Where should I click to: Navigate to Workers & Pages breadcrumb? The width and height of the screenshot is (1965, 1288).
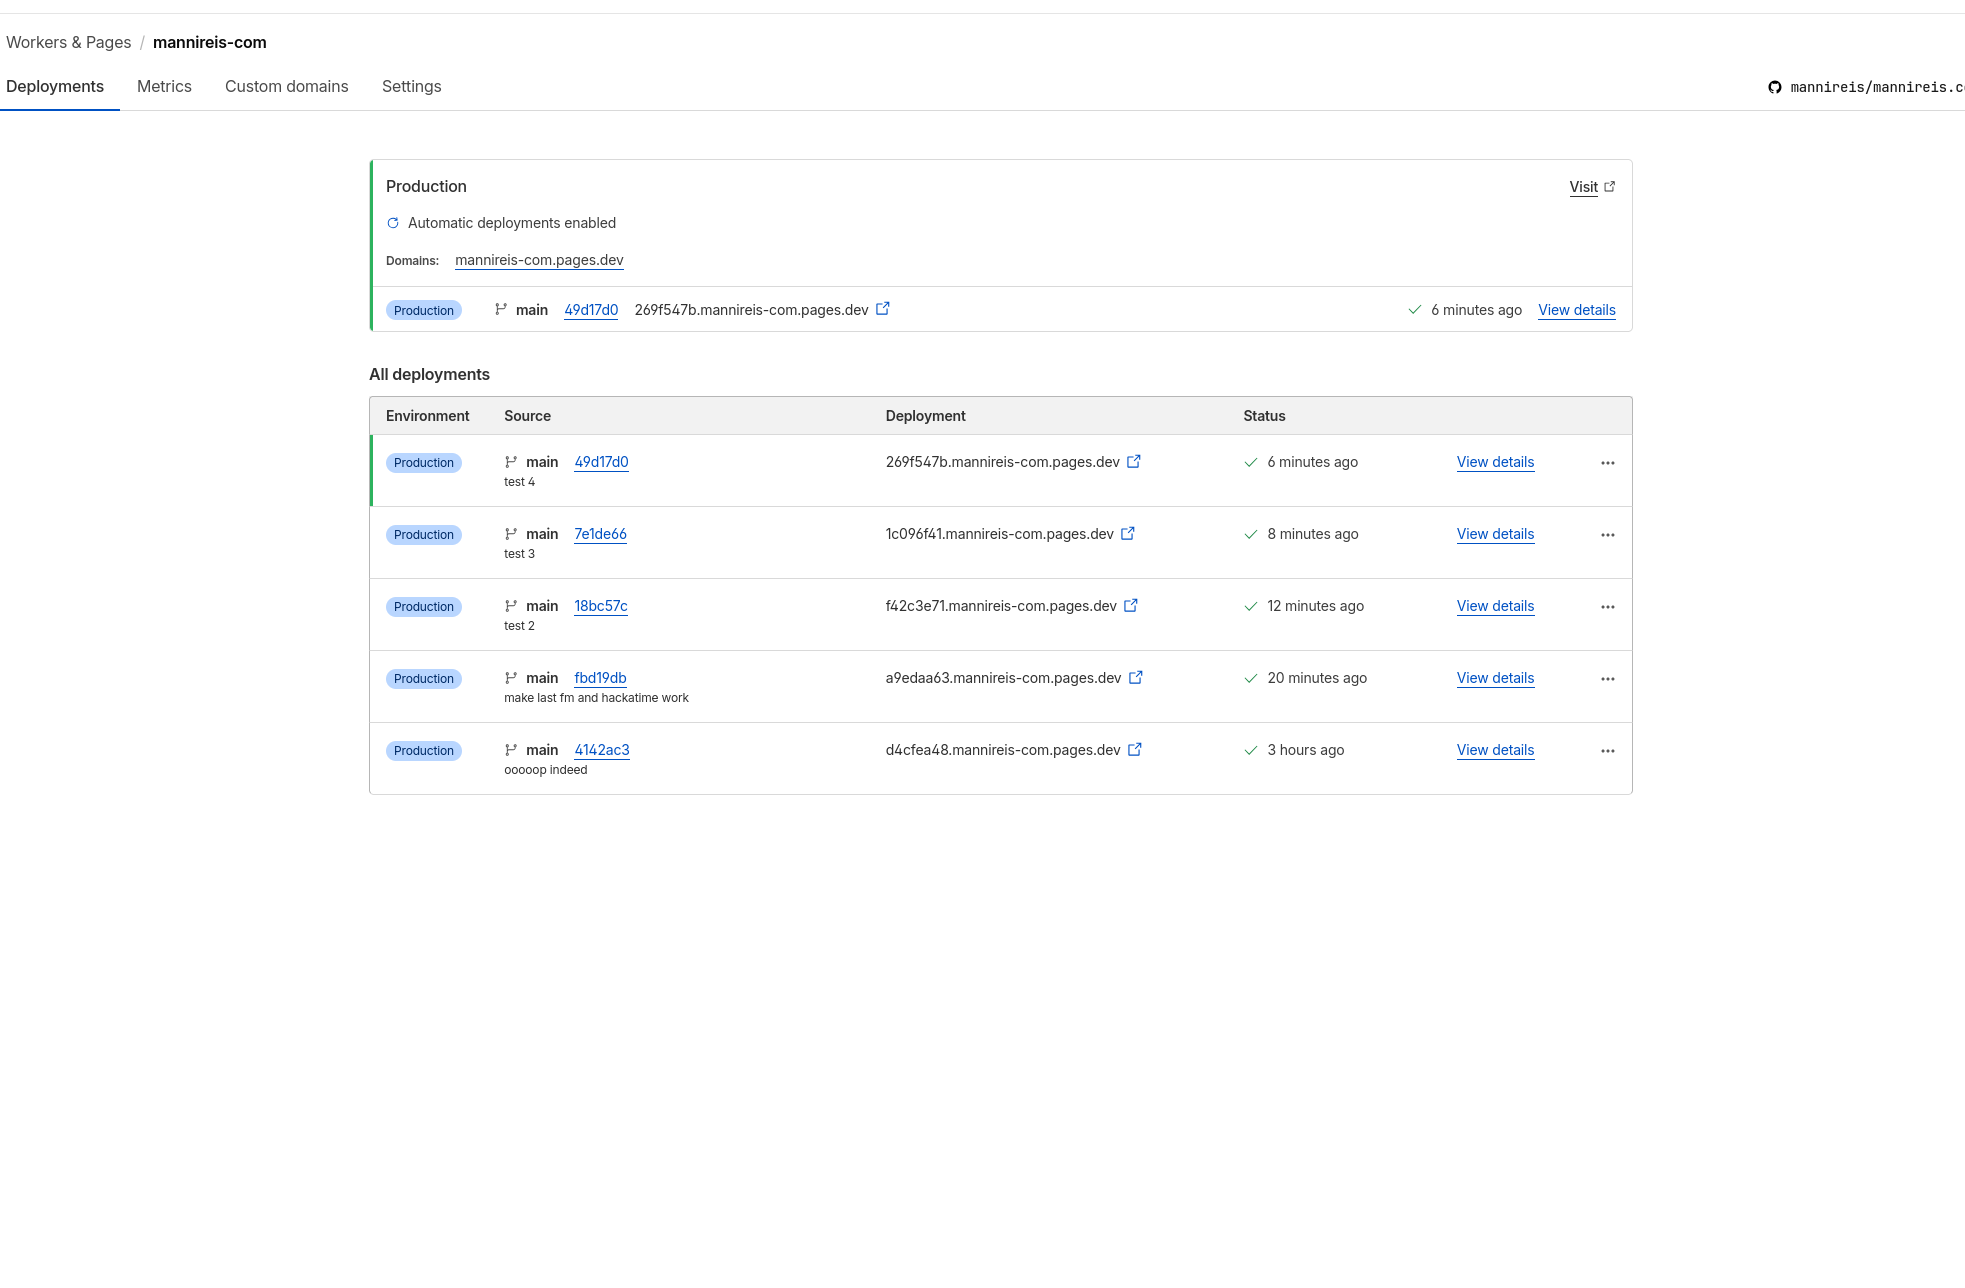click(x=68, y=42)
